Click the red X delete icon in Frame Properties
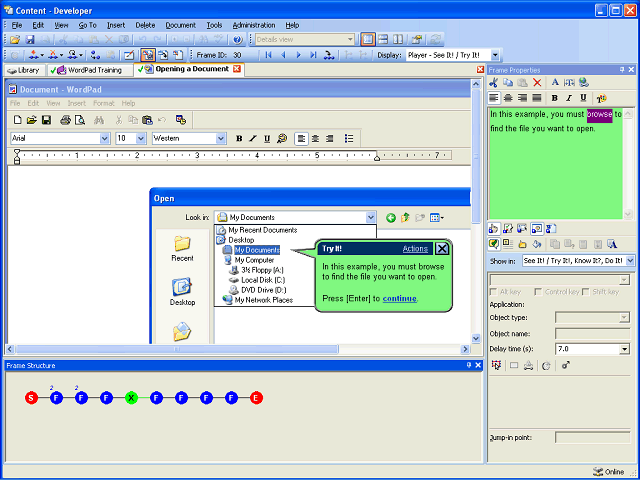The image size is (640, 480). 537,82
